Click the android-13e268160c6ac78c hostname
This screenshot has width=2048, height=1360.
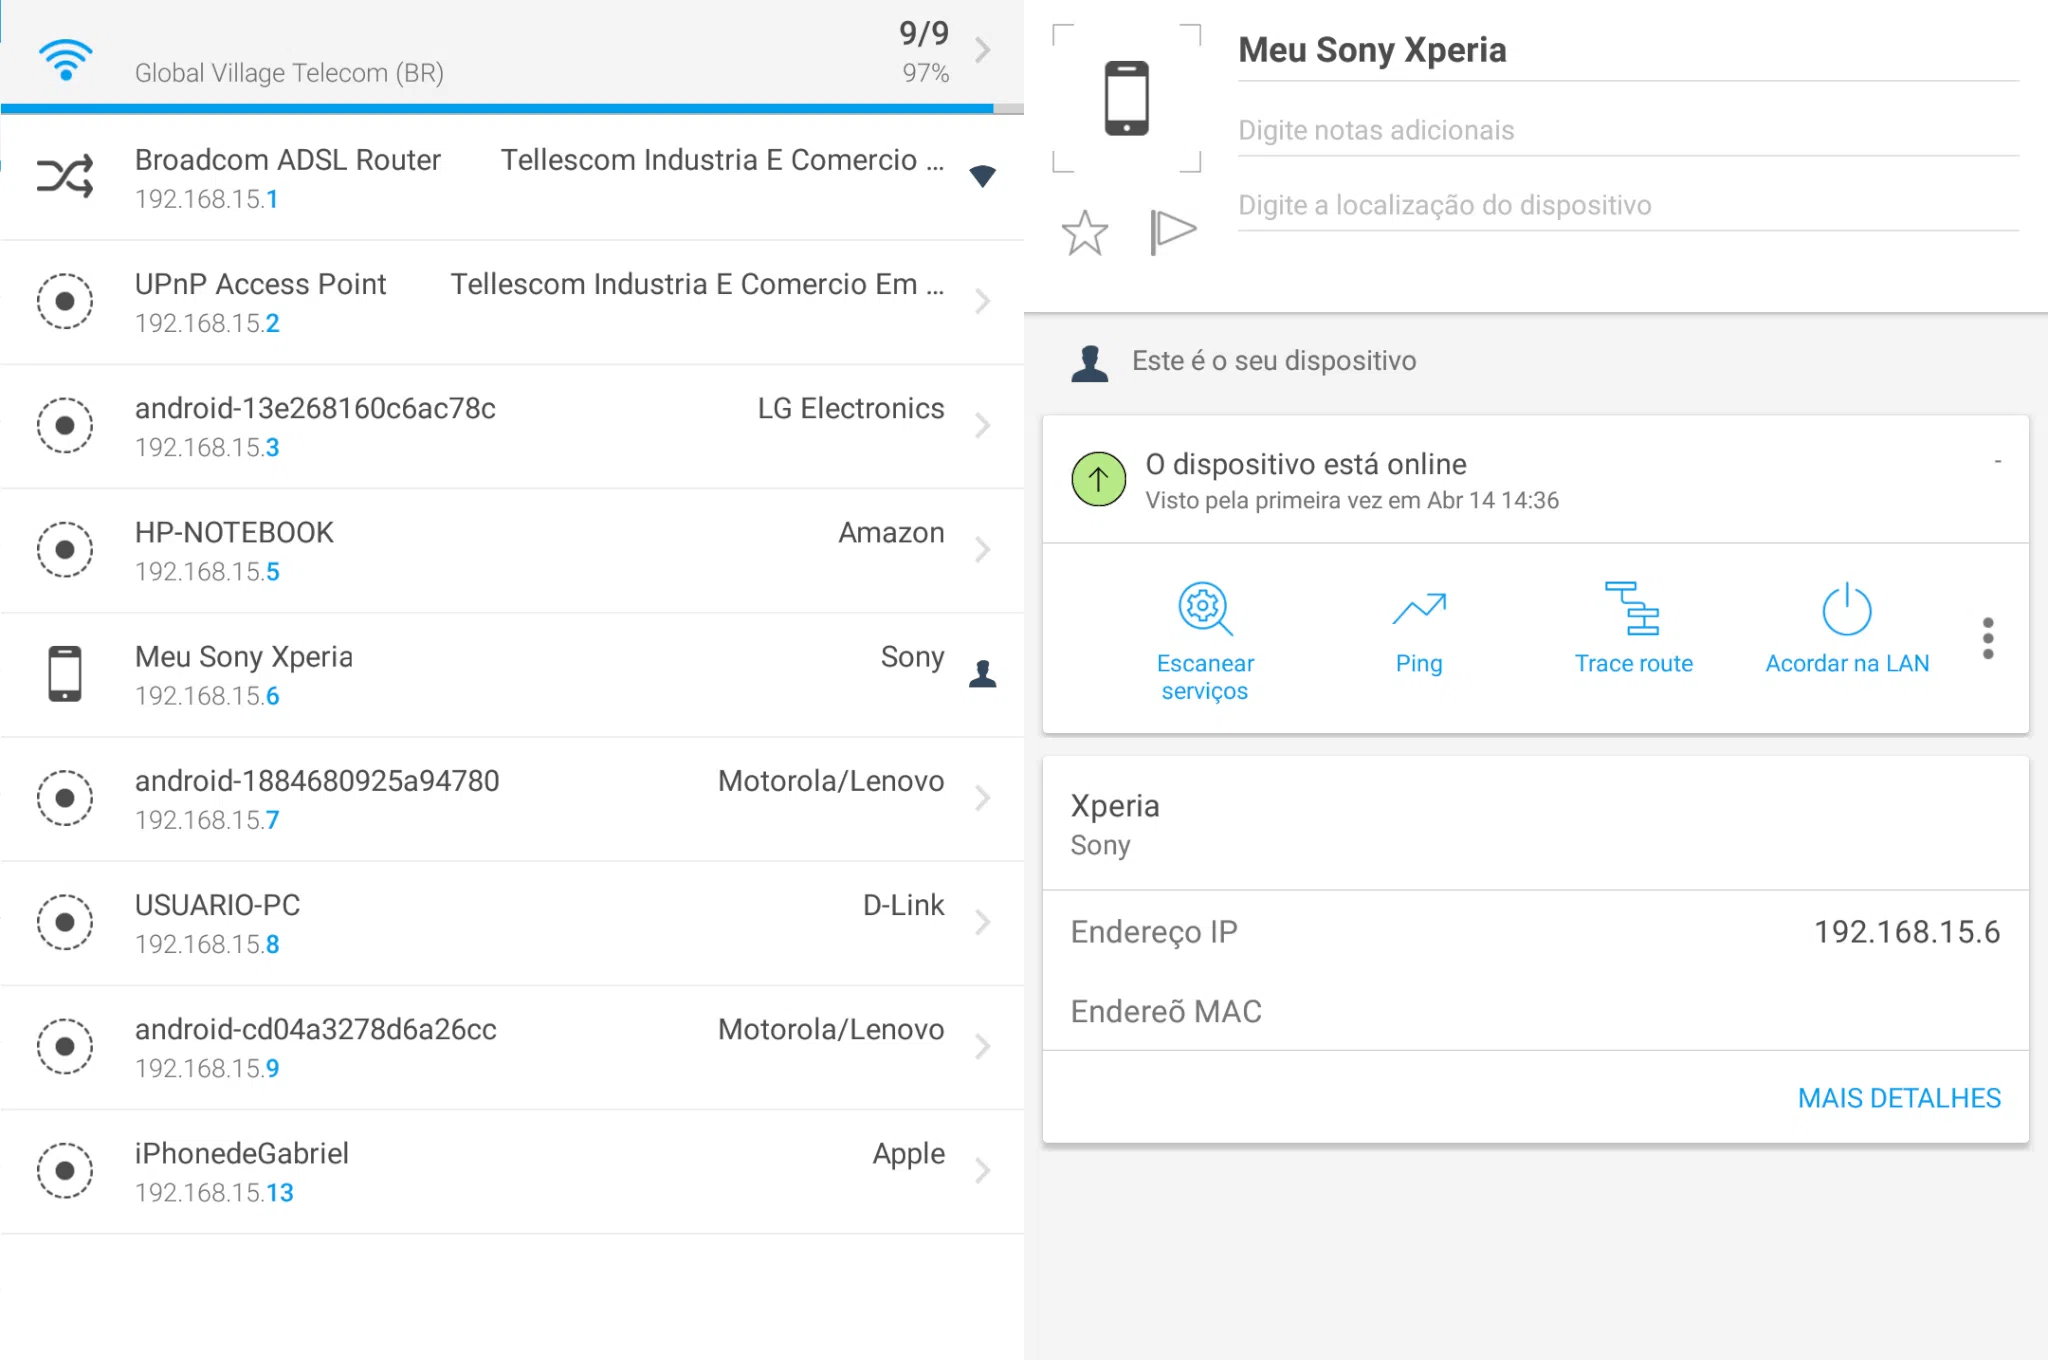pos(315,408)
